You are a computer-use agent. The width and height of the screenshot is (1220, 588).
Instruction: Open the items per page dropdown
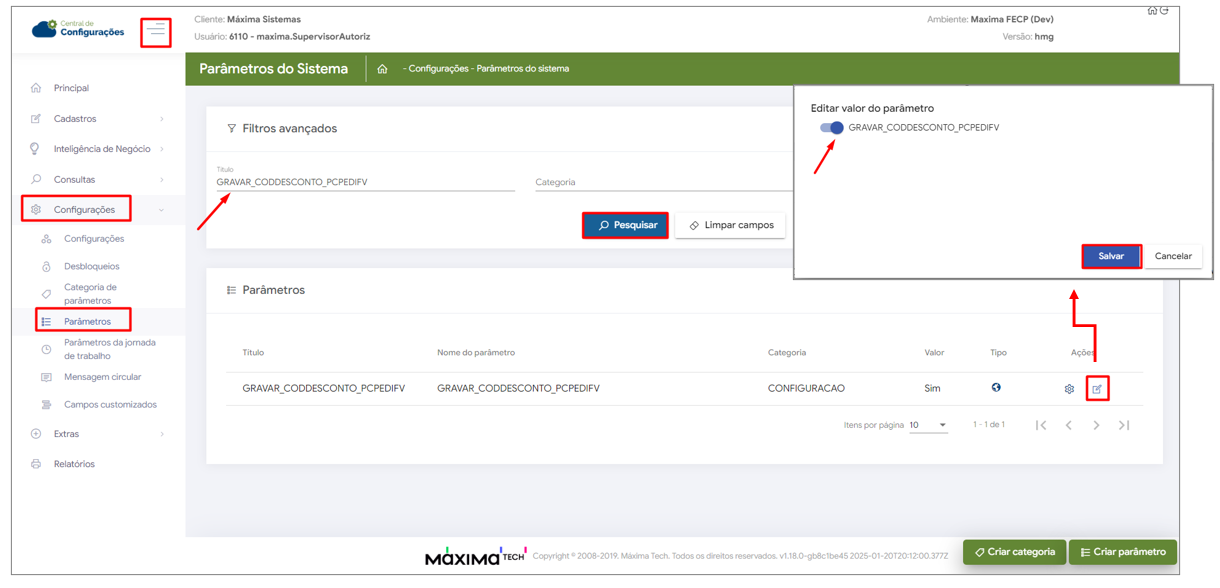pyautogui.click(x=928, y=426)
